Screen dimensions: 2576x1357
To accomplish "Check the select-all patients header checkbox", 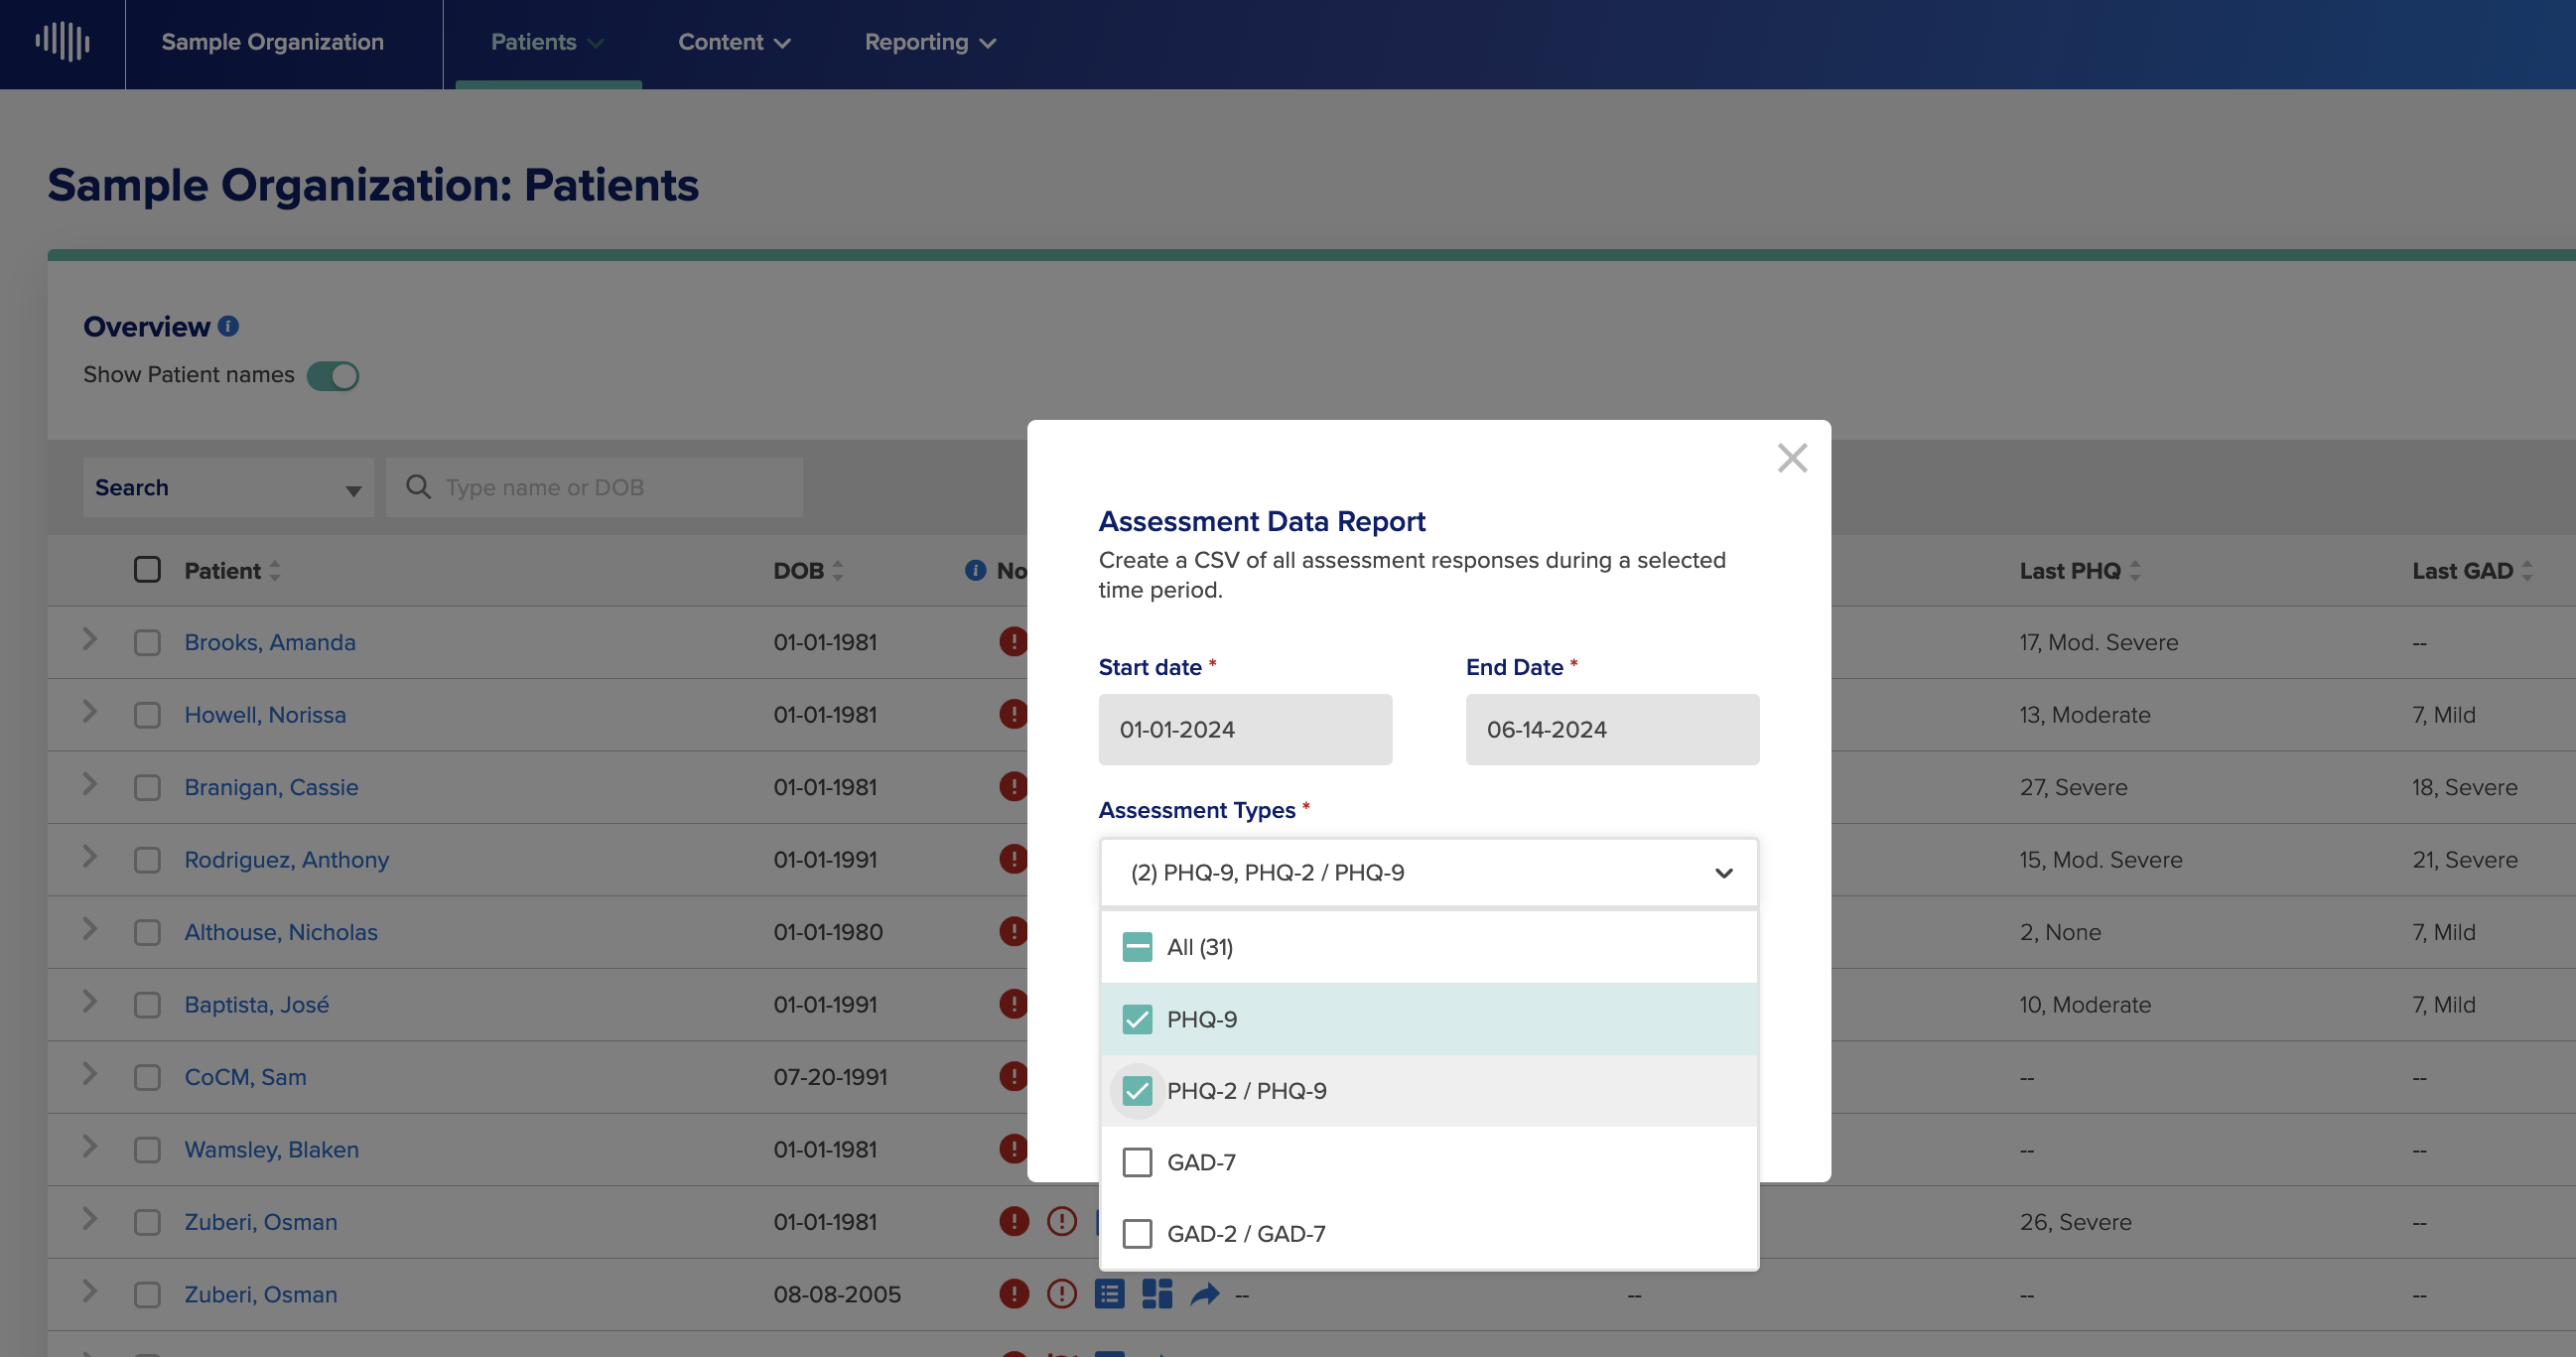I will 147,569.
